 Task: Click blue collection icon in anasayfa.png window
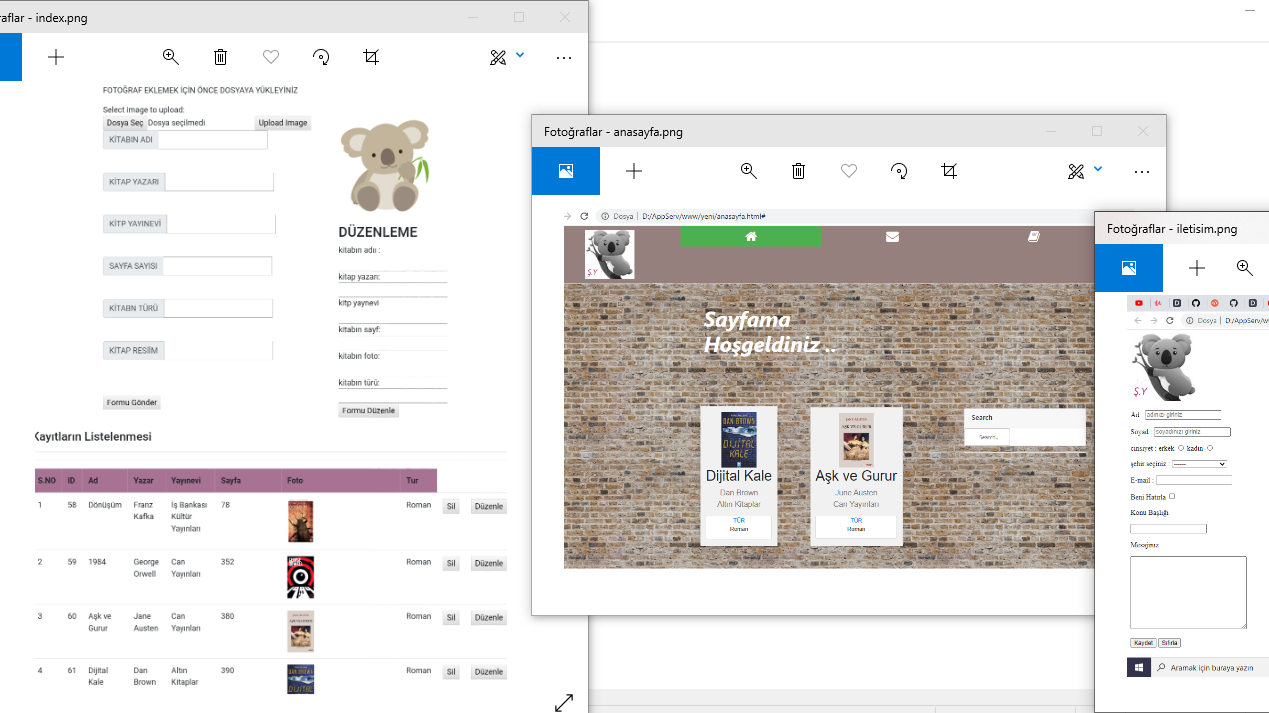[x=566, y=171]
